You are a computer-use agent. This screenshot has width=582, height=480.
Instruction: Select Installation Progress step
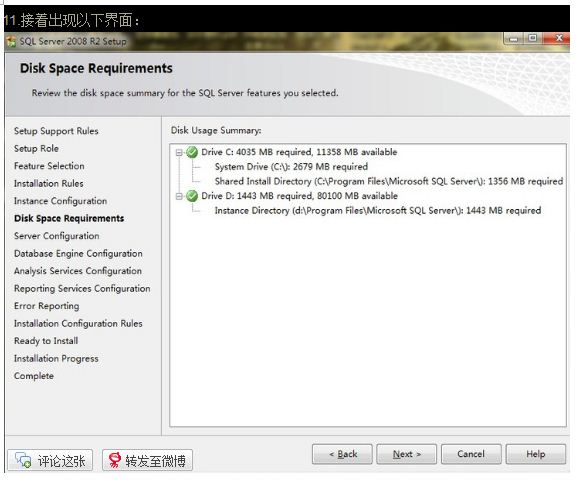coord(56,359)
